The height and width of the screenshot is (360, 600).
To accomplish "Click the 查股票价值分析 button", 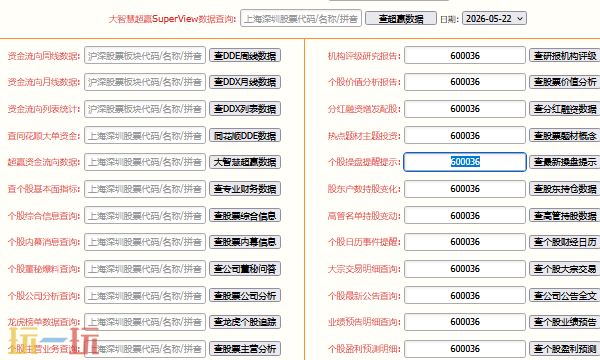I will pos(565,82).
